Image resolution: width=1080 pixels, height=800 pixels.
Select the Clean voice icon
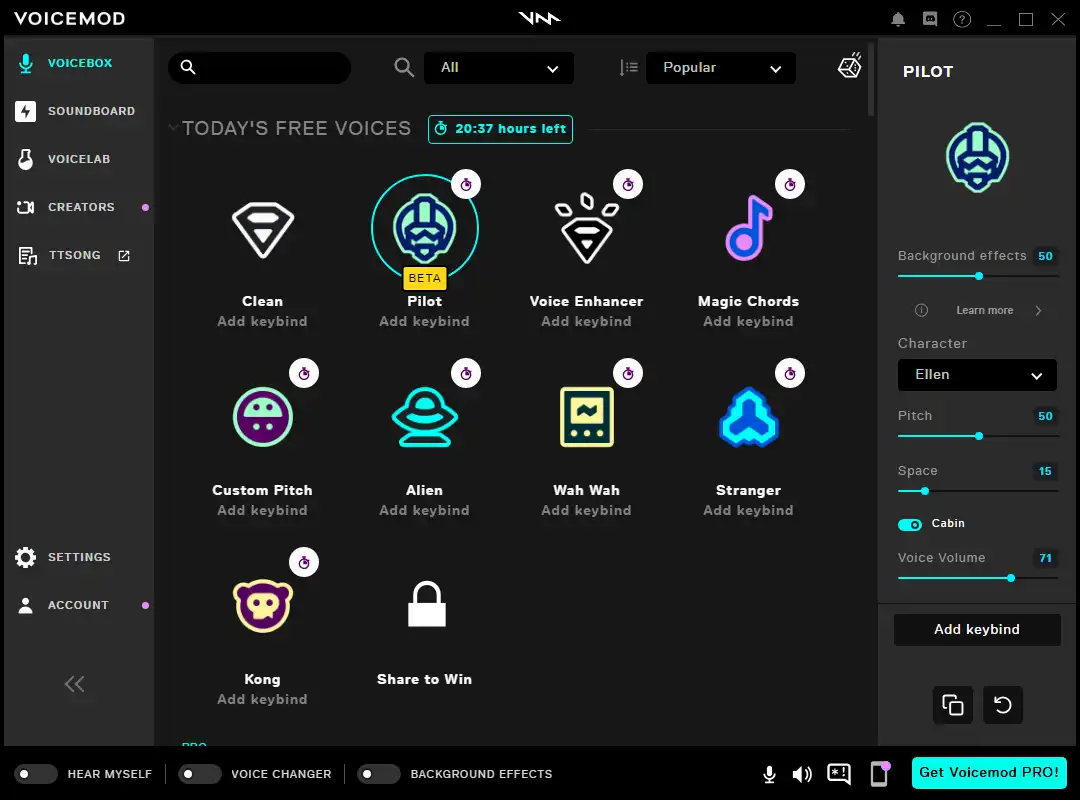coord(262,229)
